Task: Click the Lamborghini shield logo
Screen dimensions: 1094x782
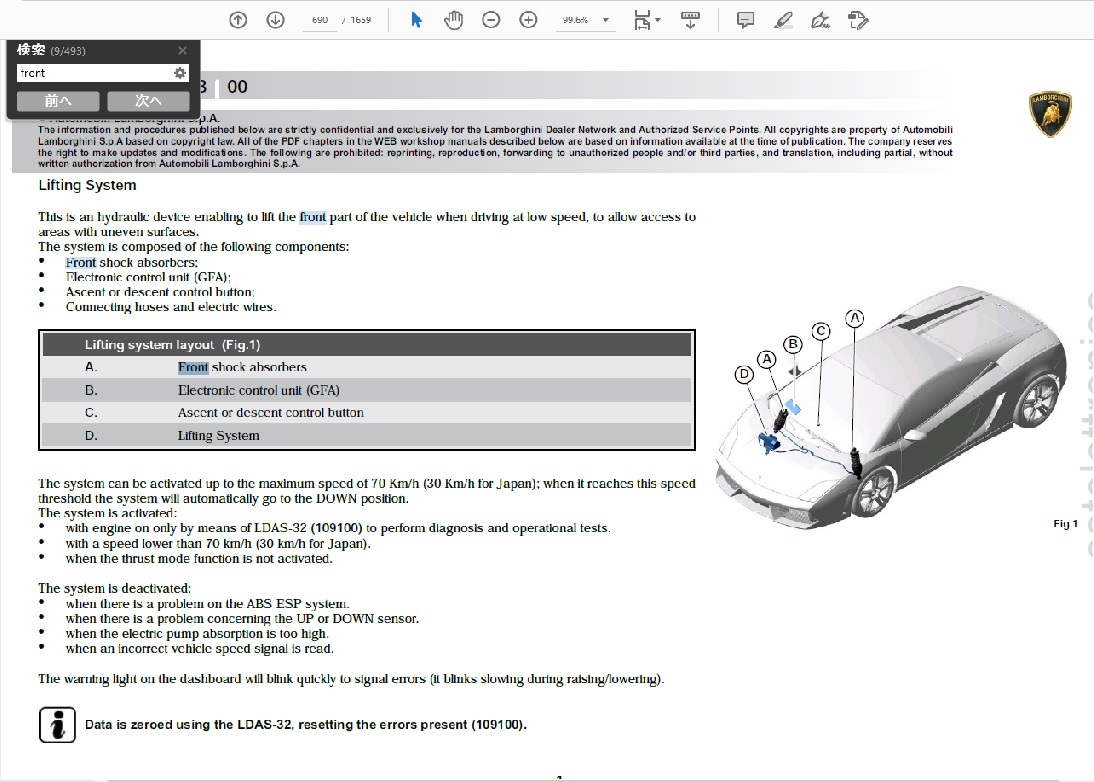Action: pos(1050,114)
